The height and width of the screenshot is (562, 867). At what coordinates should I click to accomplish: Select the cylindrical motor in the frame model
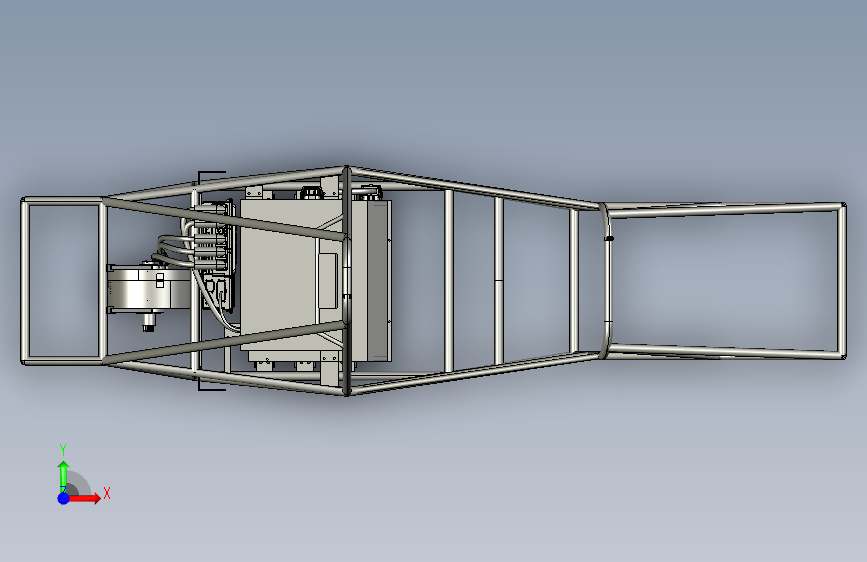pyautogui.click(x=148, y=288)
